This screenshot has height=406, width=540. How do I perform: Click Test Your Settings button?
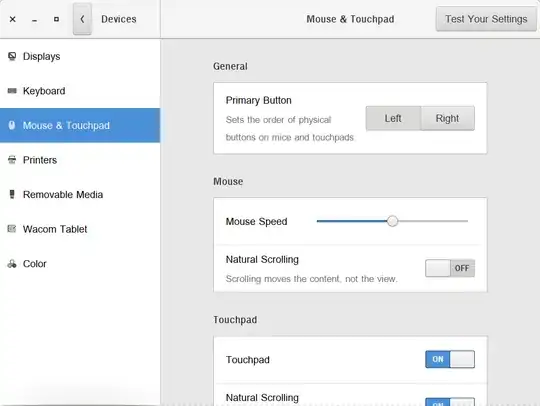486,19
